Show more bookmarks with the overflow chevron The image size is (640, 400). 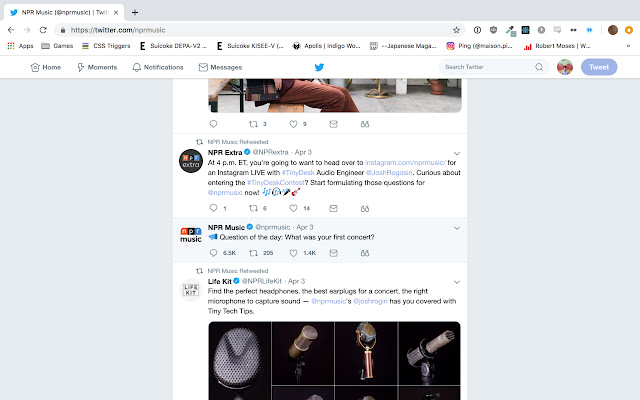pos(628,46)
